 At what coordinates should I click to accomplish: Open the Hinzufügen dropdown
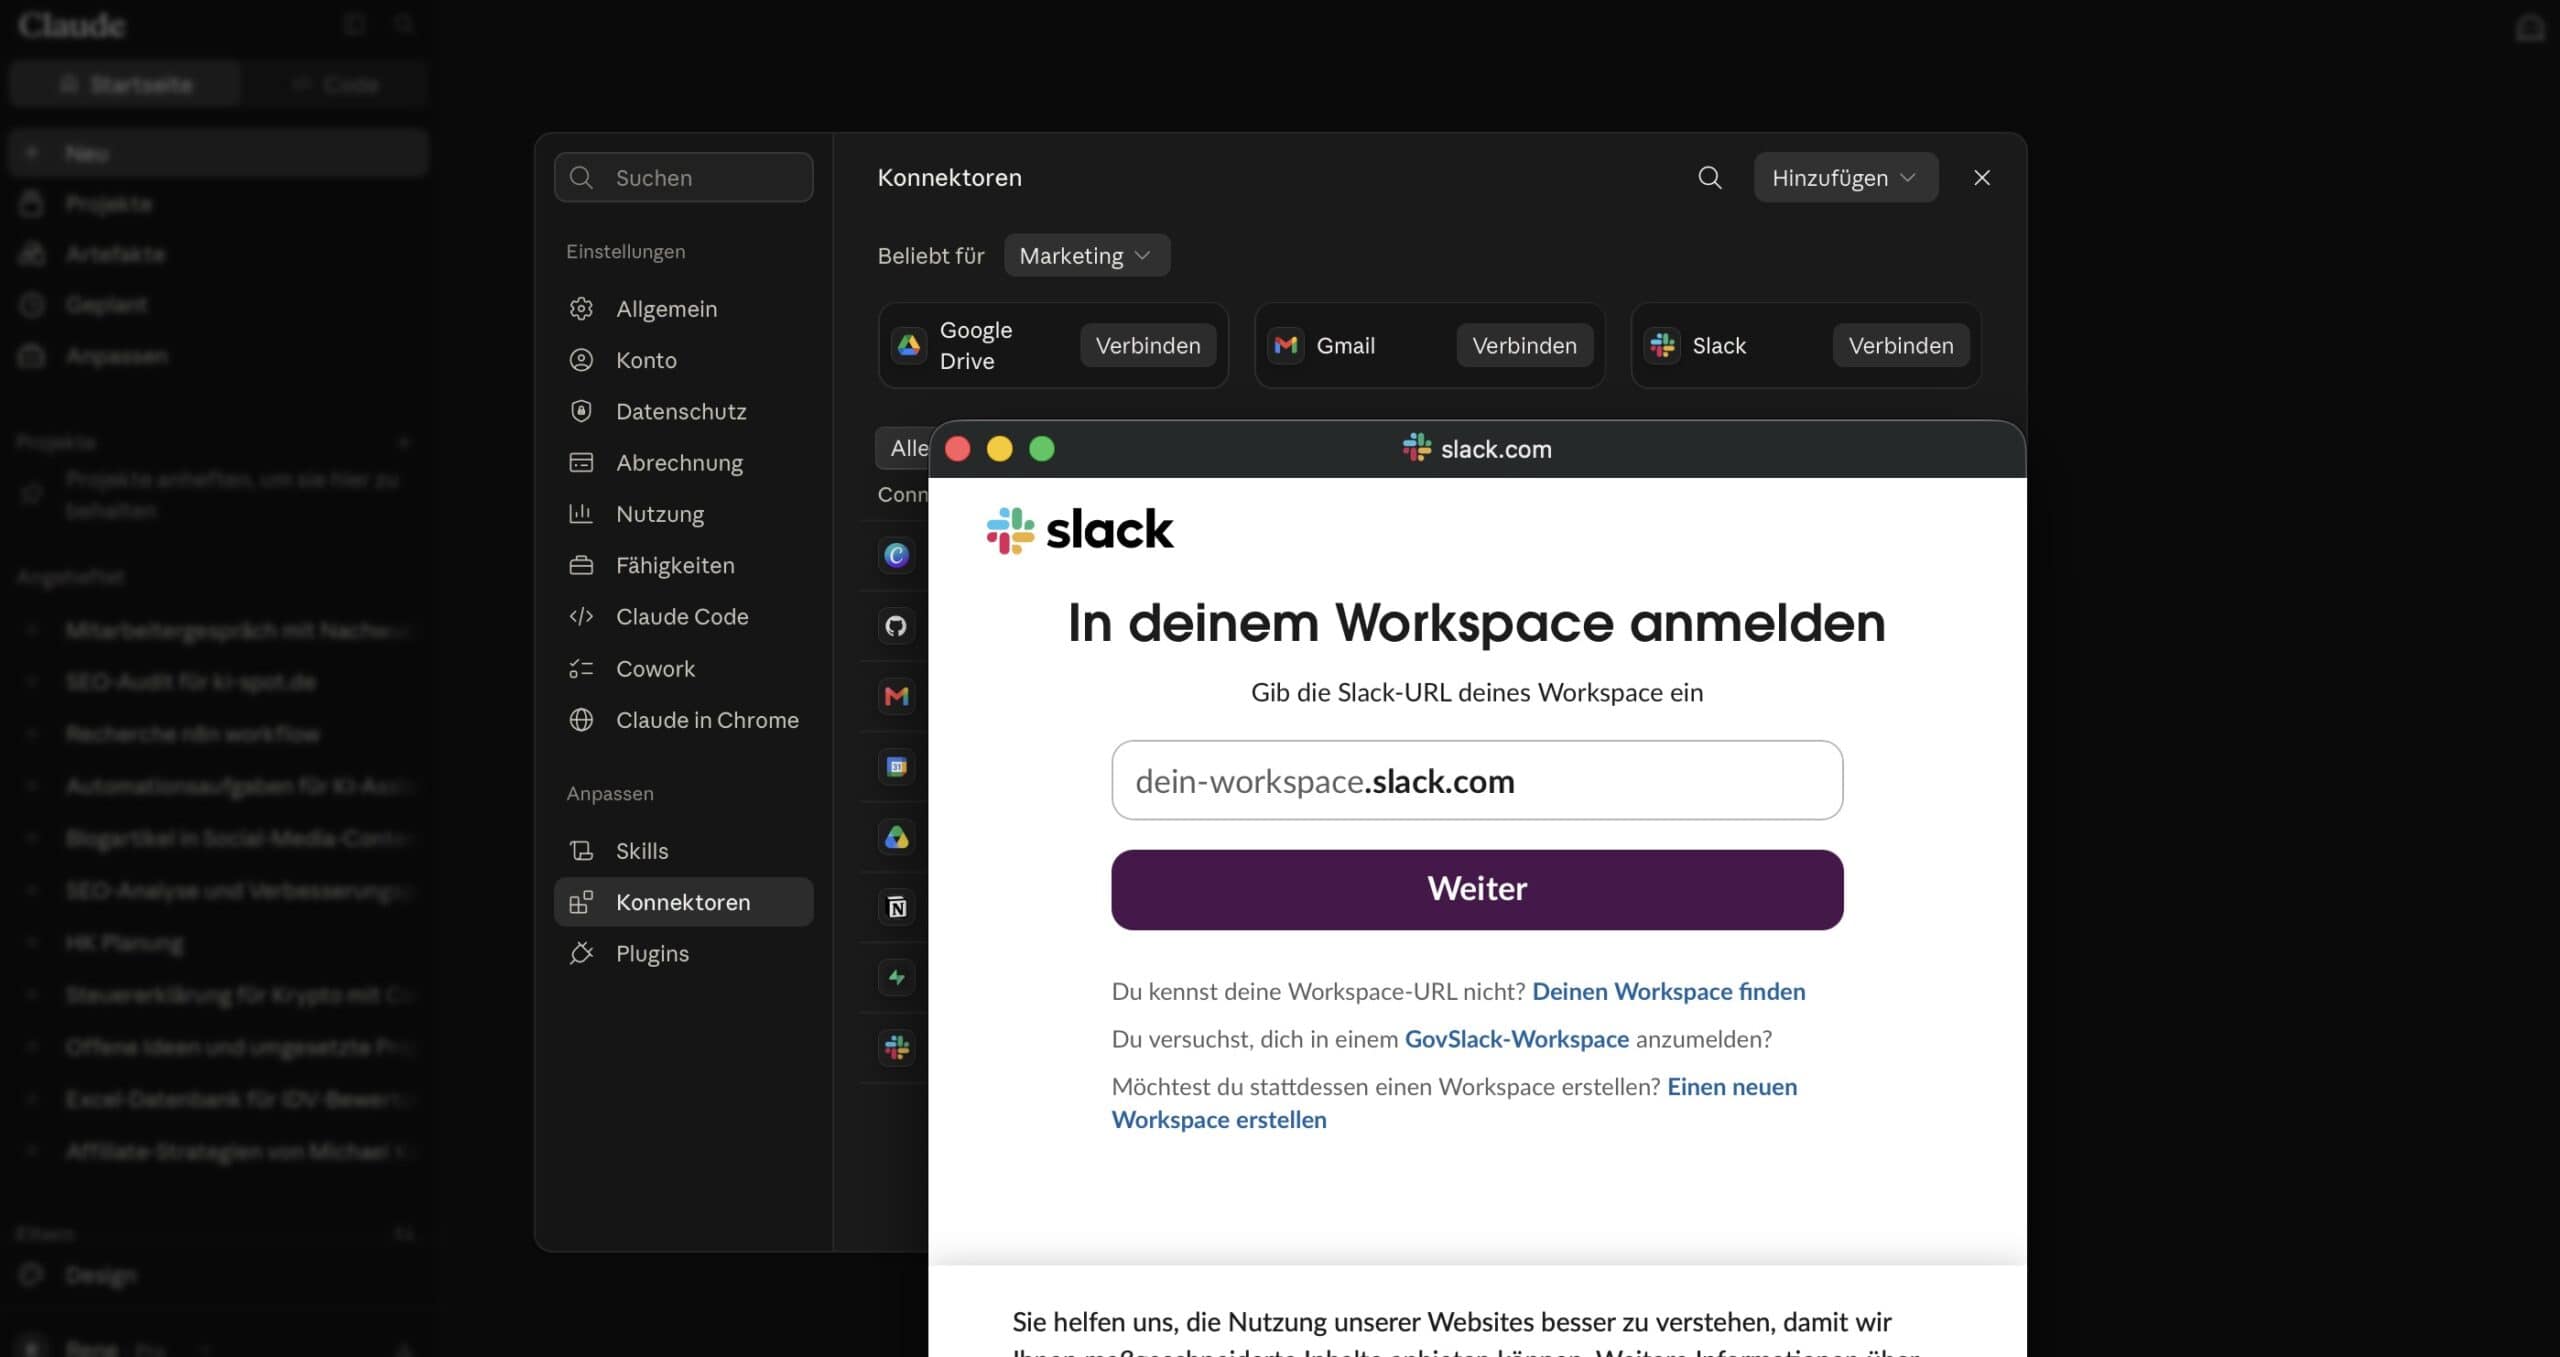pos(1845,178)
